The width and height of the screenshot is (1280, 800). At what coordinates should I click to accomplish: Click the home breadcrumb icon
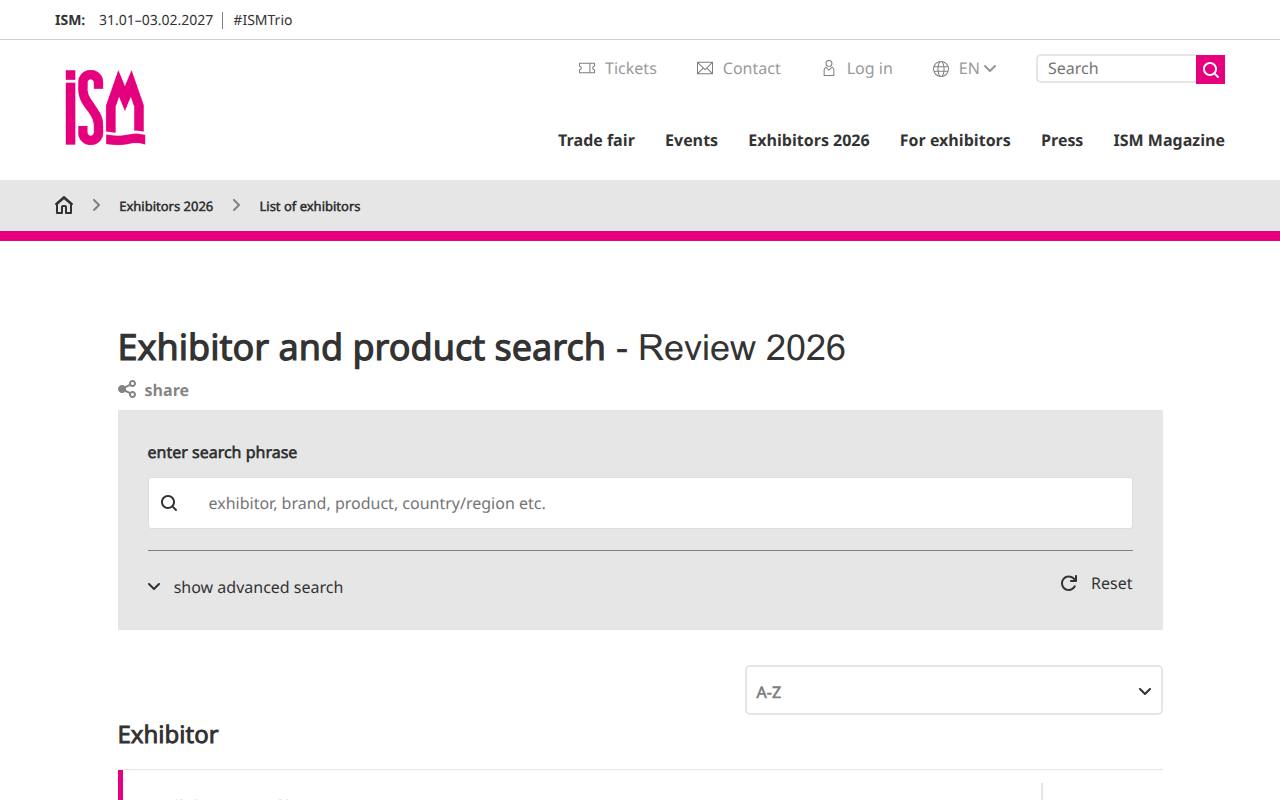64,206
